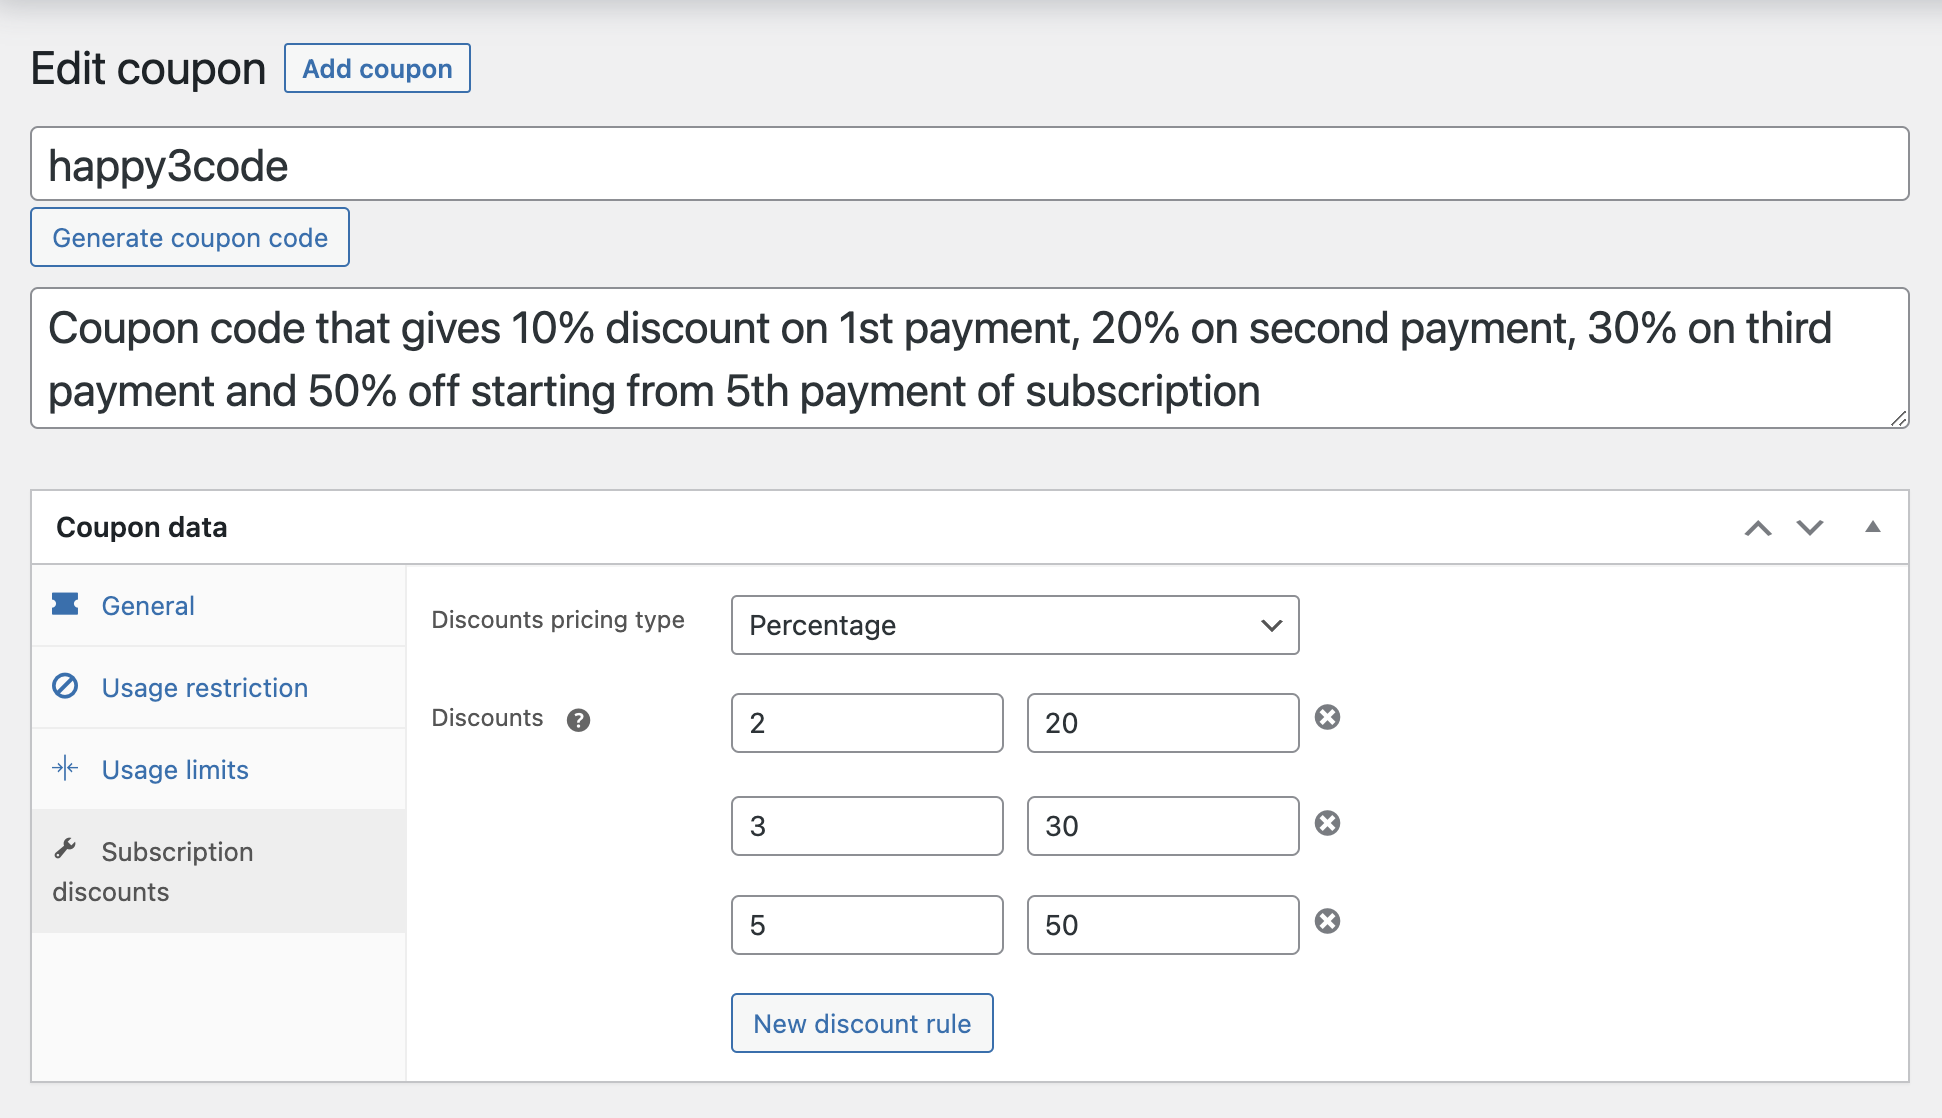
Task: Move Coupon data box down
Action: tap(1809, 528)
